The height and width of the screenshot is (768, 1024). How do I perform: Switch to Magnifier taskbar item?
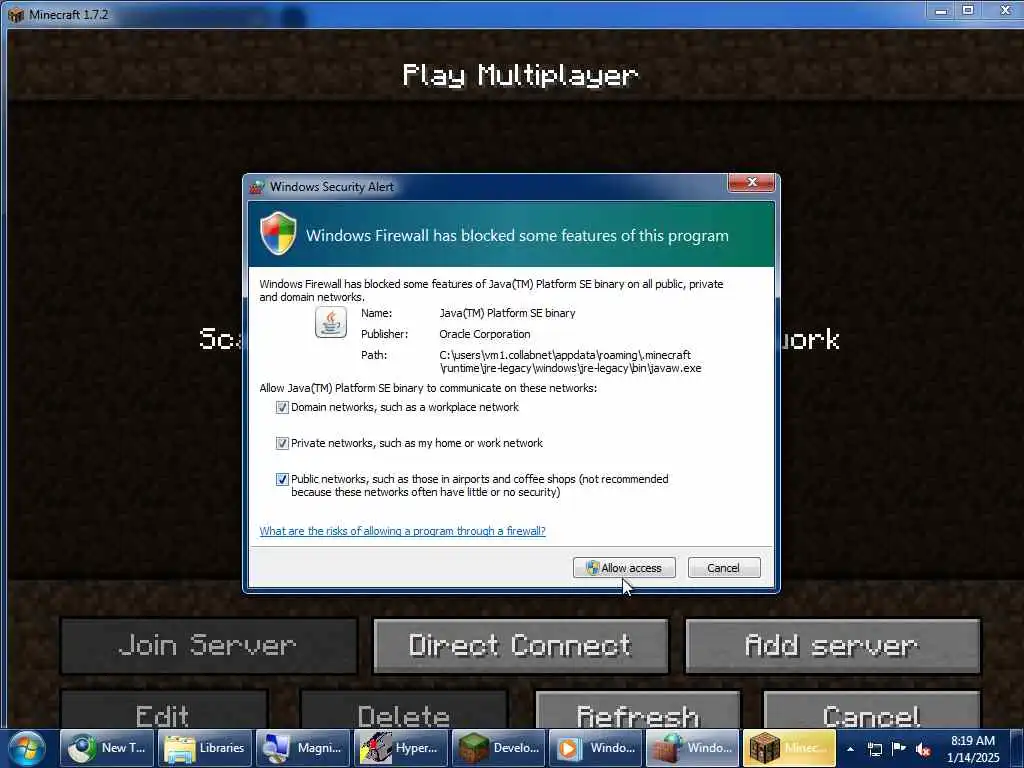pyautogui.click(x=302, y=748)
